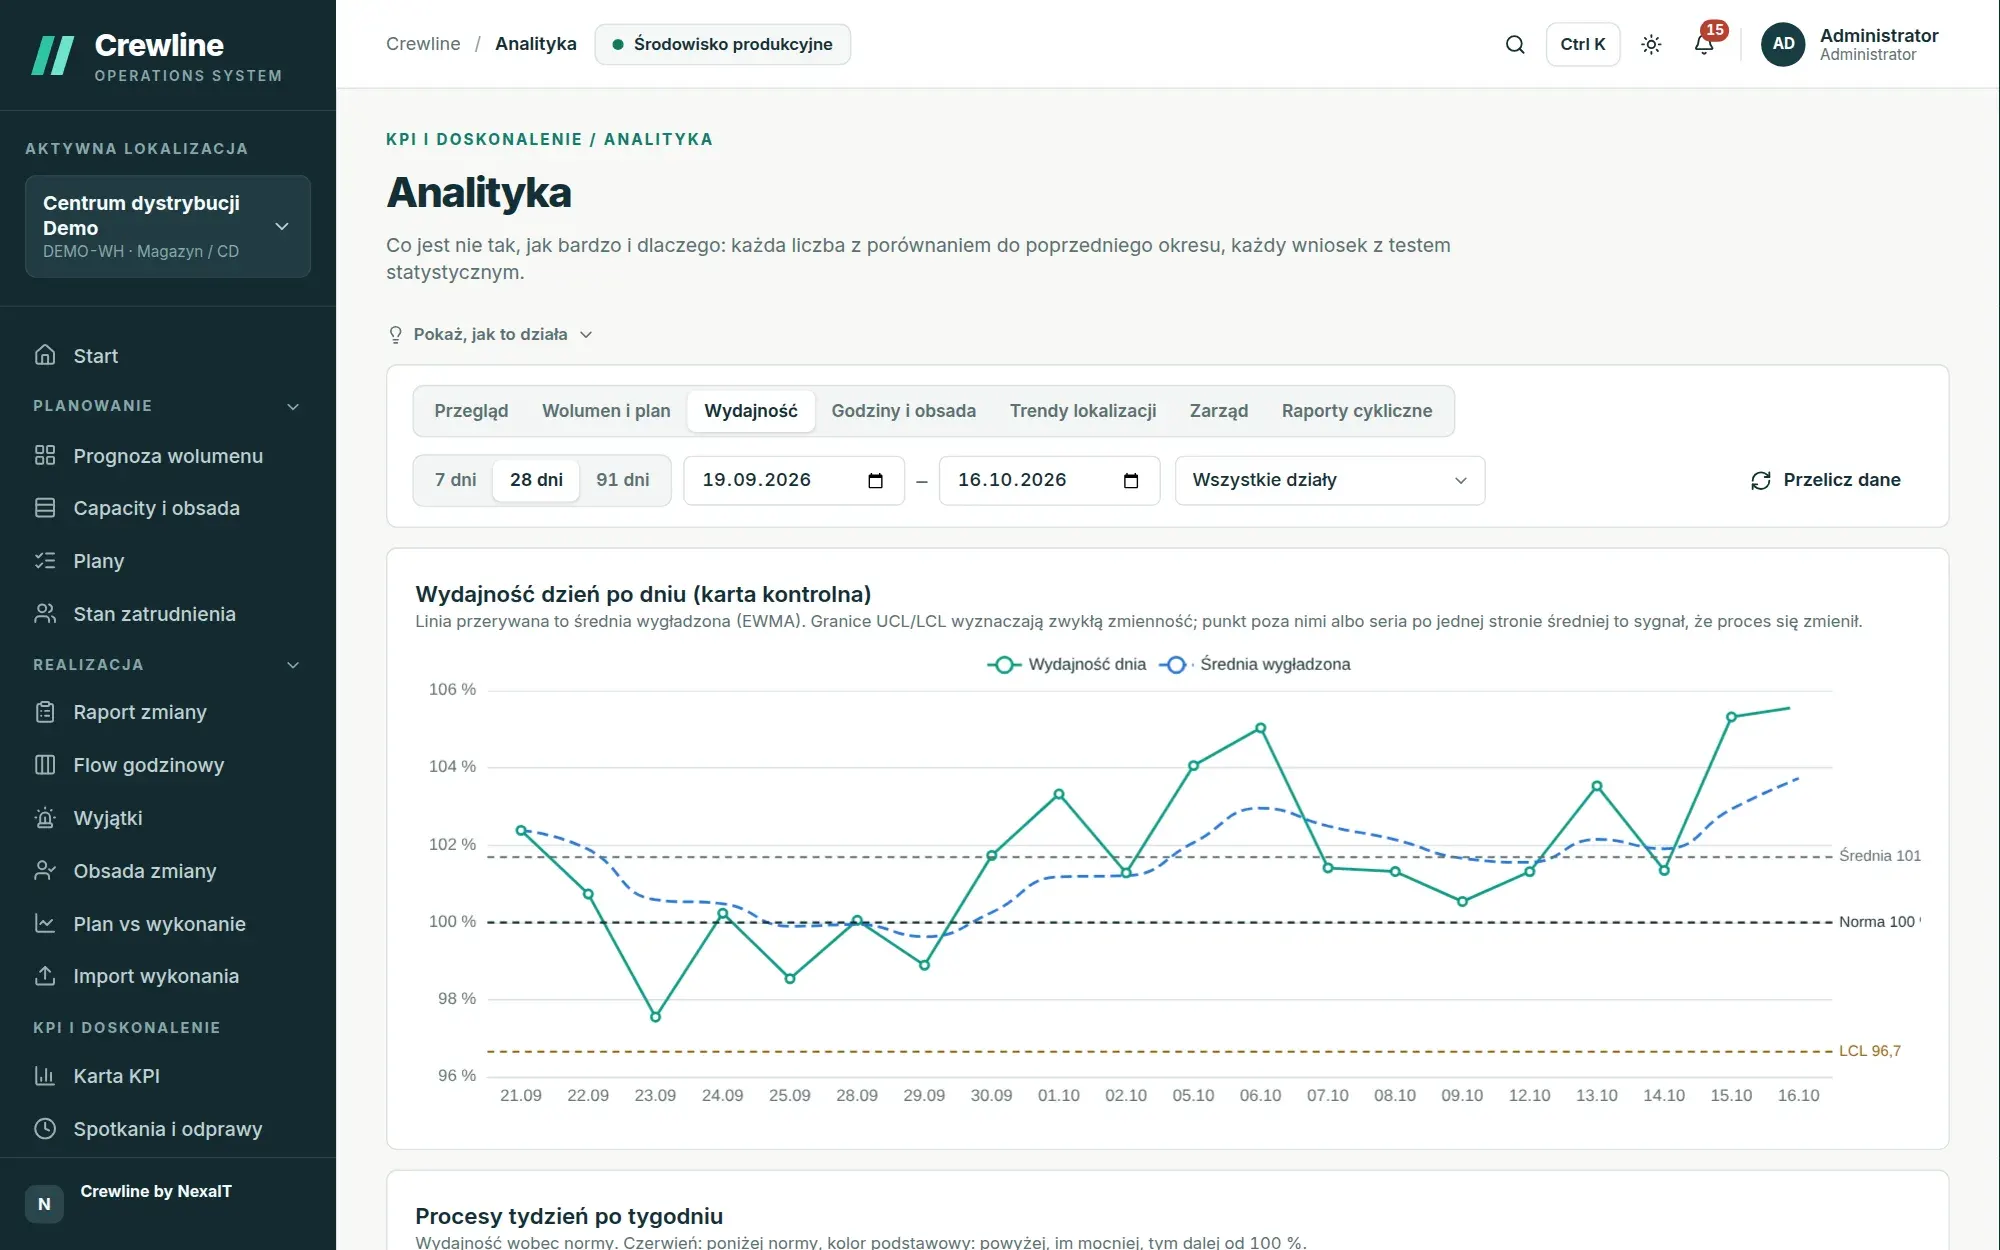This screenshot has width=2000, height=1250.
Task: Toggle Wydajność dnia series in legend
Action: pos(1067,665)
